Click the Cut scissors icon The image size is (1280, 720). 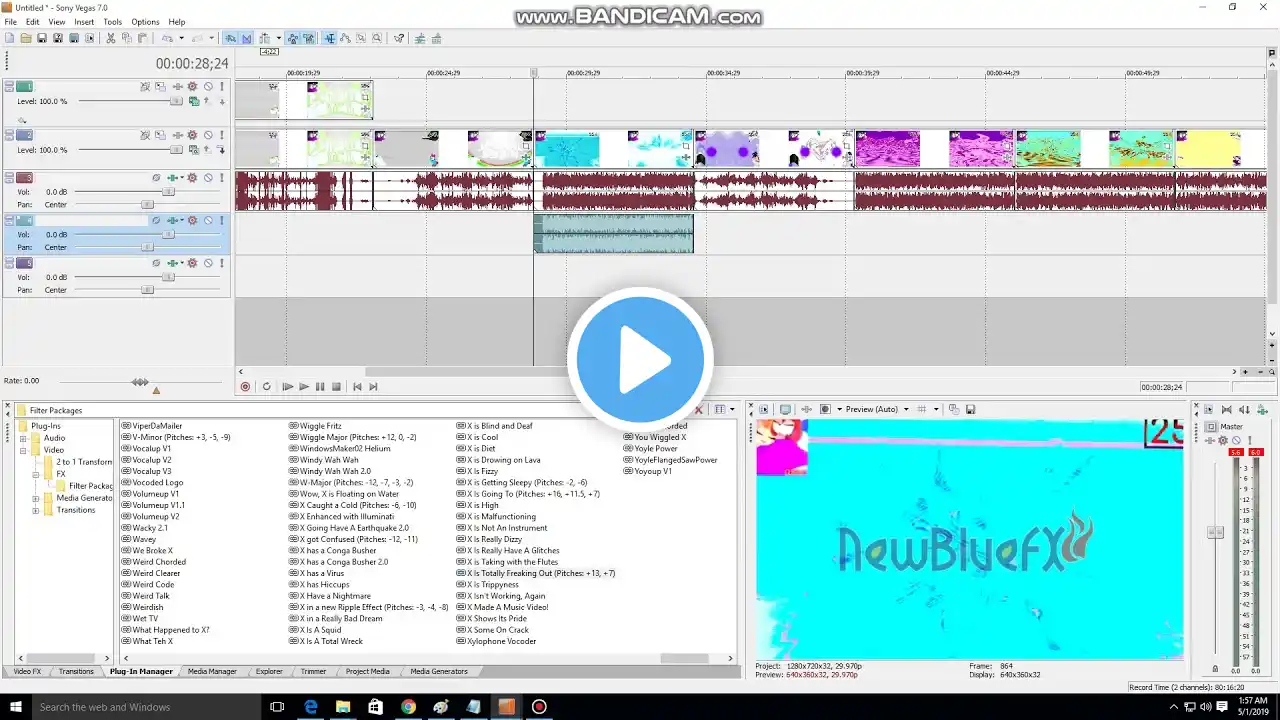click(x=110, y=38)
